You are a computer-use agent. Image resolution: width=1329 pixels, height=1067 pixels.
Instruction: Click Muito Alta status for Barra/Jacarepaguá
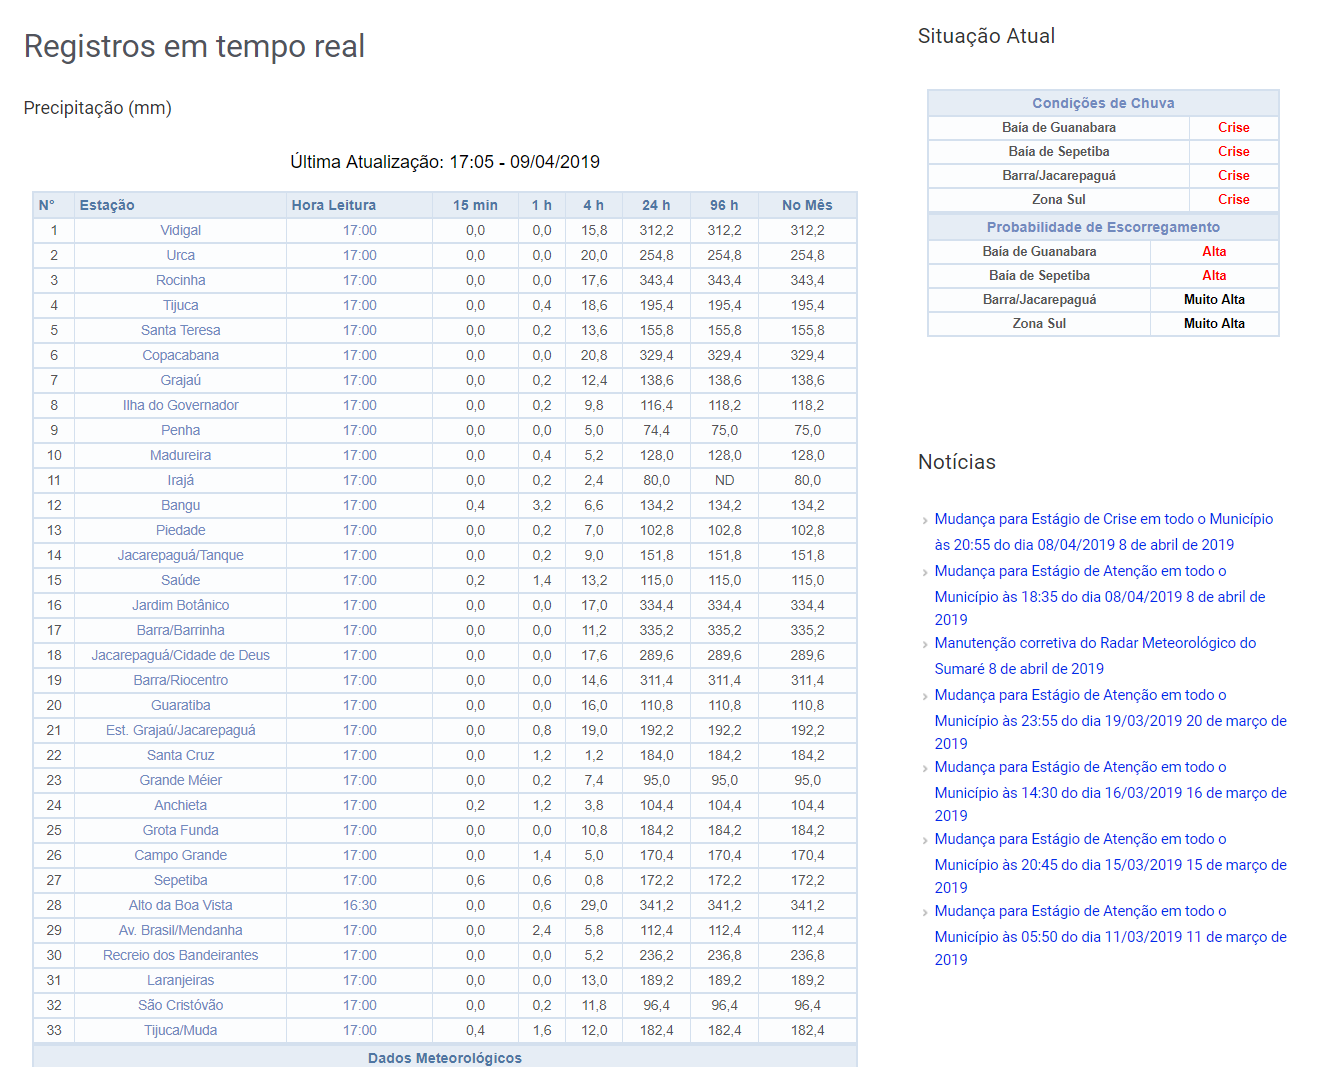(1214, 299)
